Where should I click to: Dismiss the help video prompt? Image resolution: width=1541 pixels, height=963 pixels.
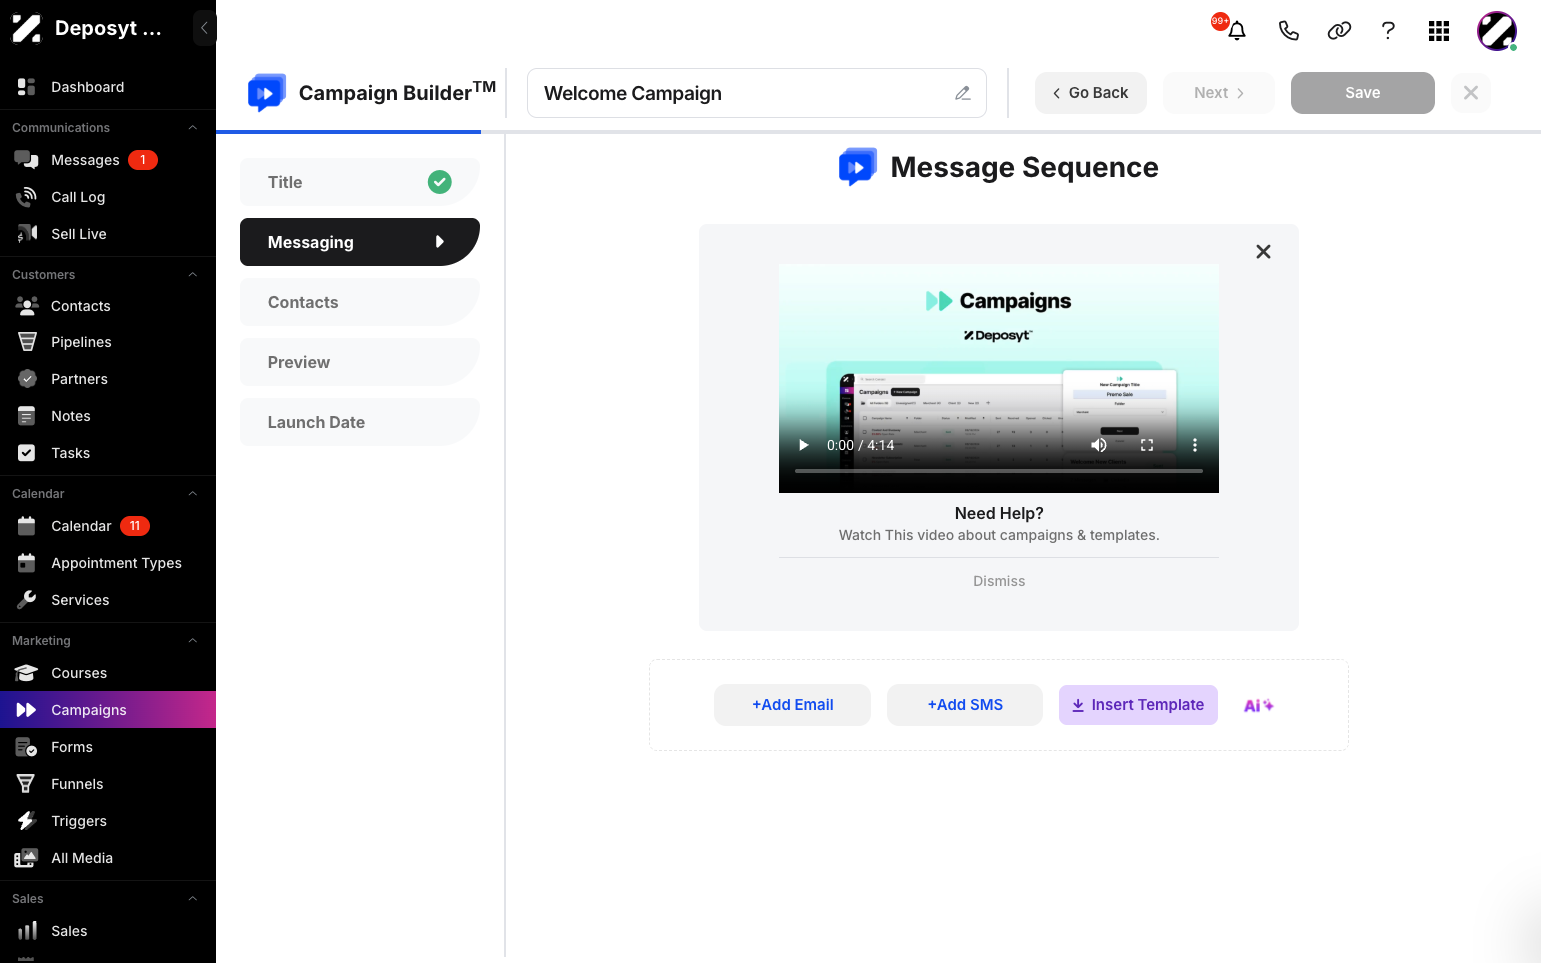[x=999, y=581]
